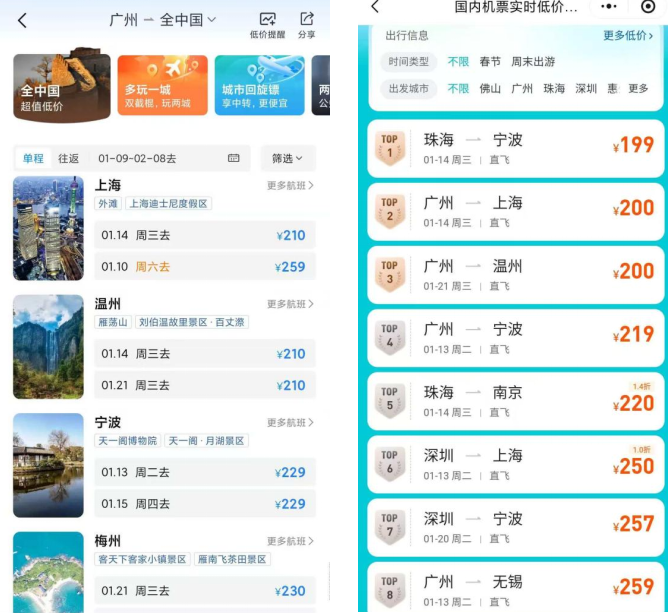668x615 pixels.
Task: Expand 更多 departure cities
Action: [x=638, y=89]
